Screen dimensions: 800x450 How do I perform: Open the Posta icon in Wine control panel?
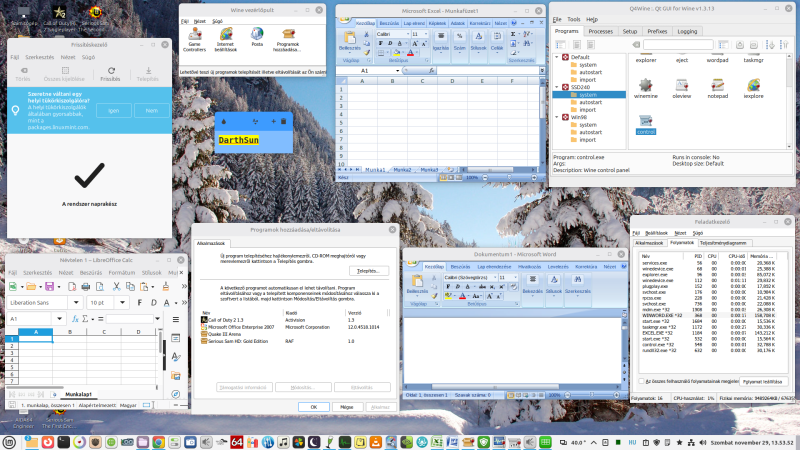257,37
